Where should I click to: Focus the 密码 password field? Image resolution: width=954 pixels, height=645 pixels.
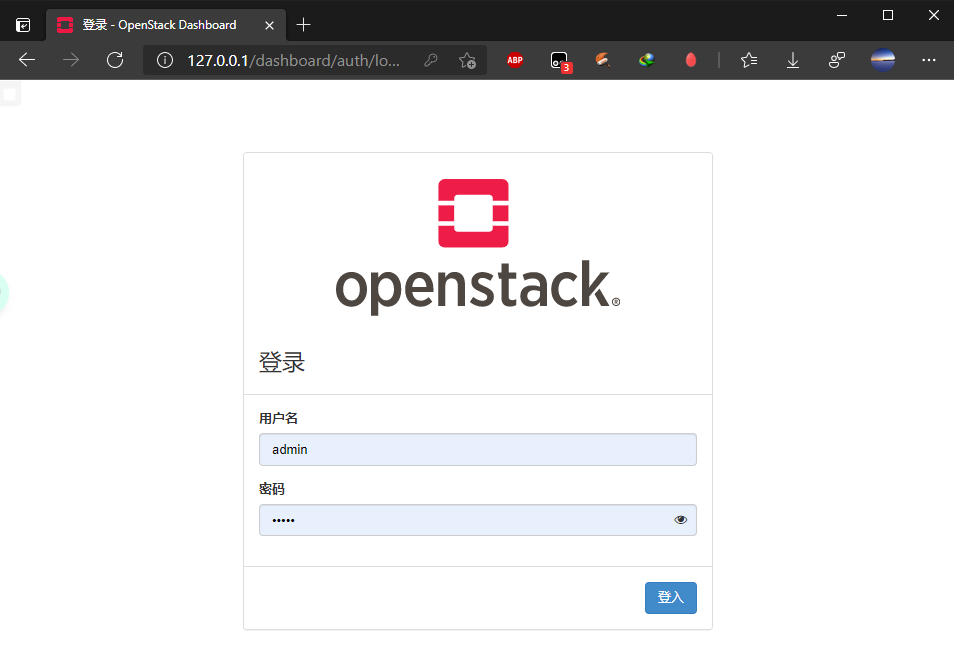(x=478, y=520)
